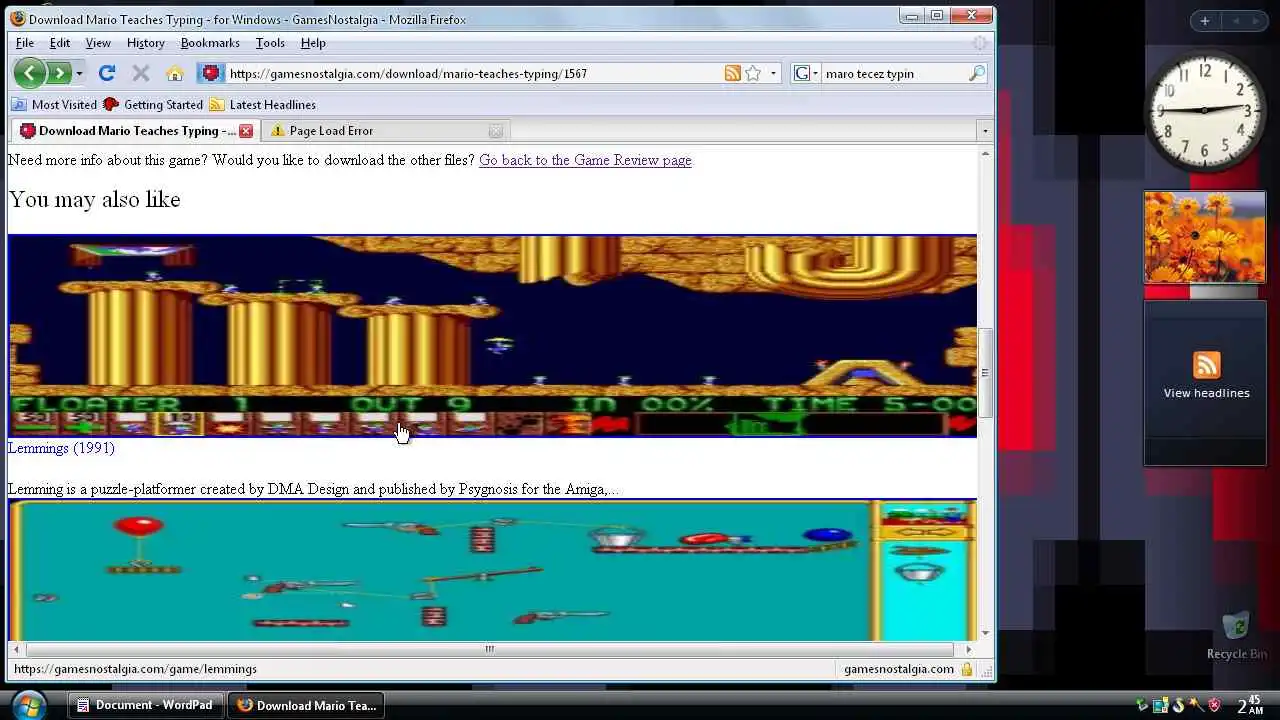Click the padlock security icon in status bar
1280x720 pixels.
coord(966,669)
